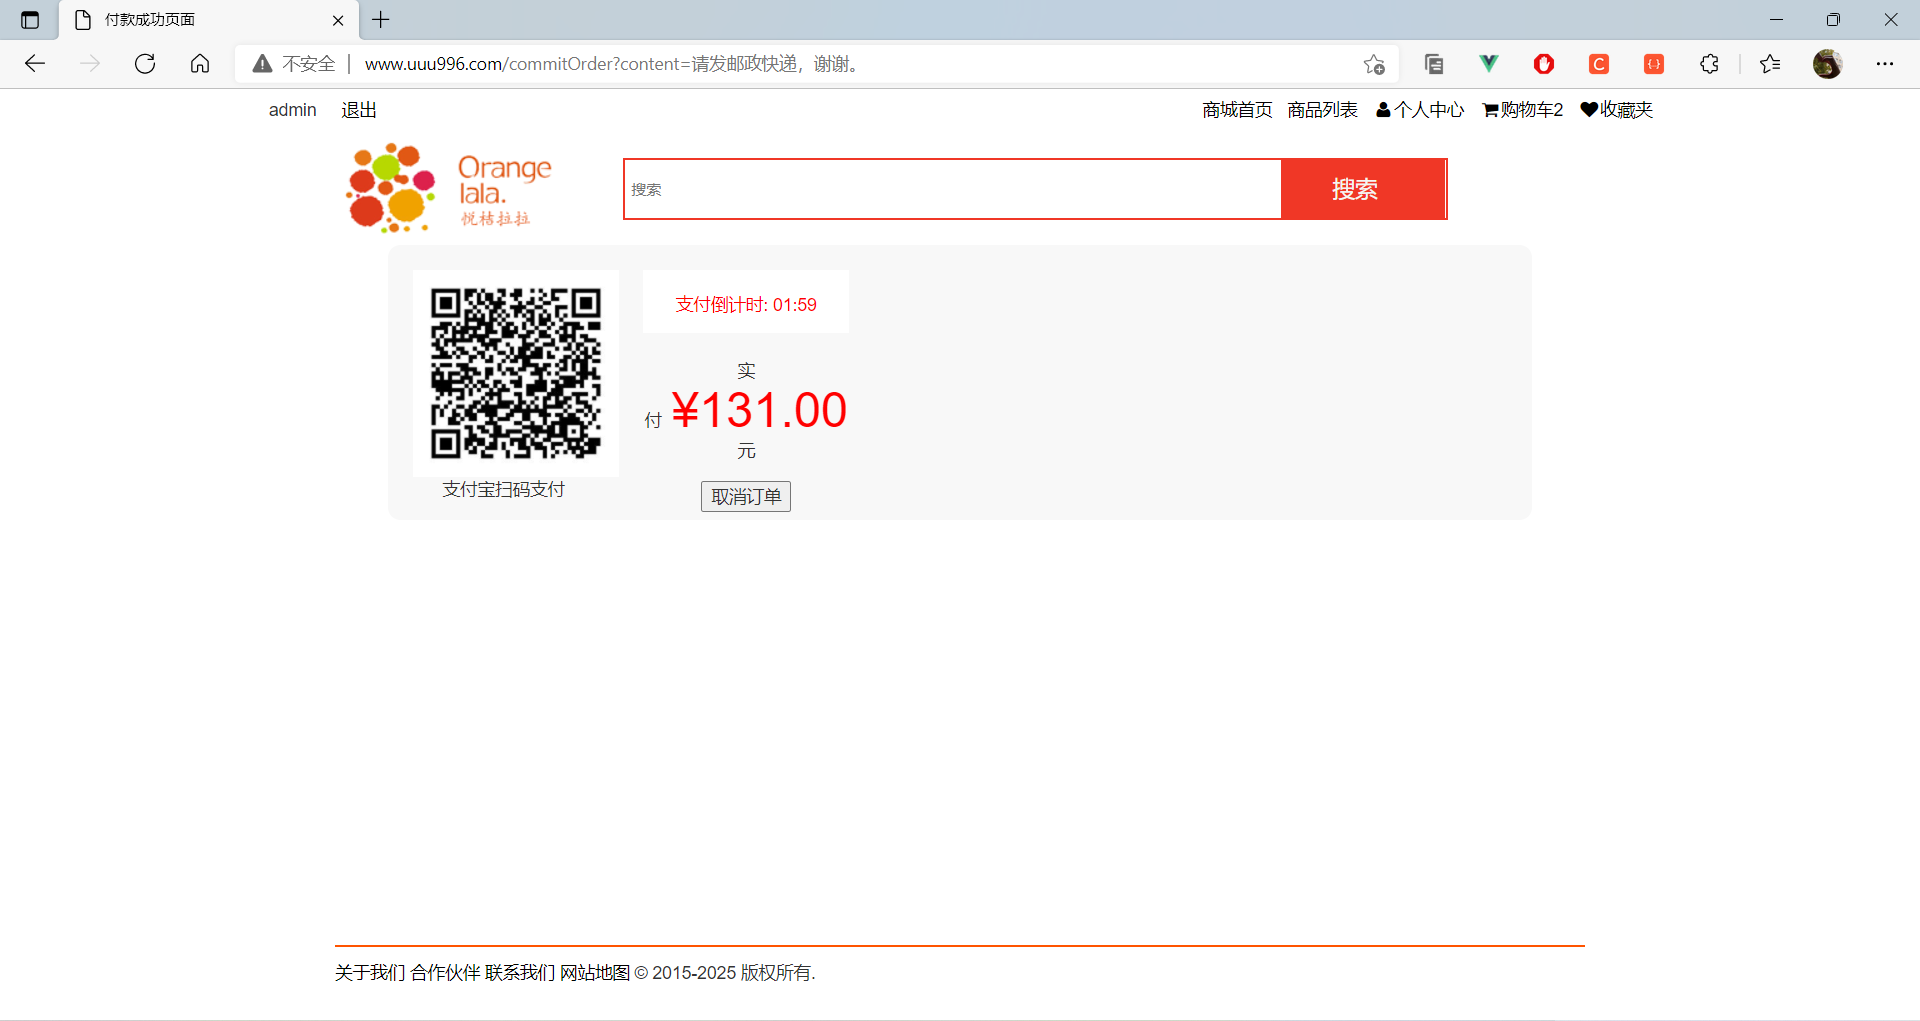Click the ¥131.00 amount text
Screen dimensions: 1920x1021
tap(759, 410)
